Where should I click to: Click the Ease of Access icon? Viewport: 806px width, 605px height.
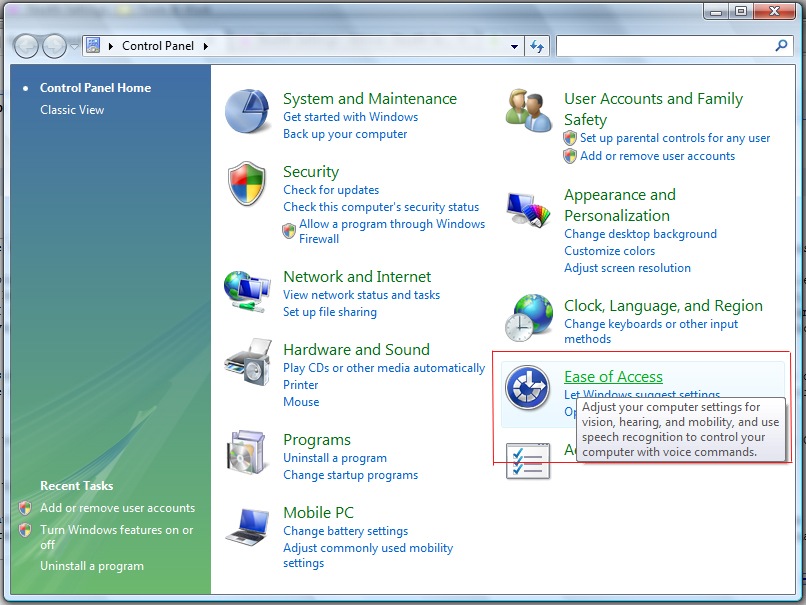coord(528,388)
